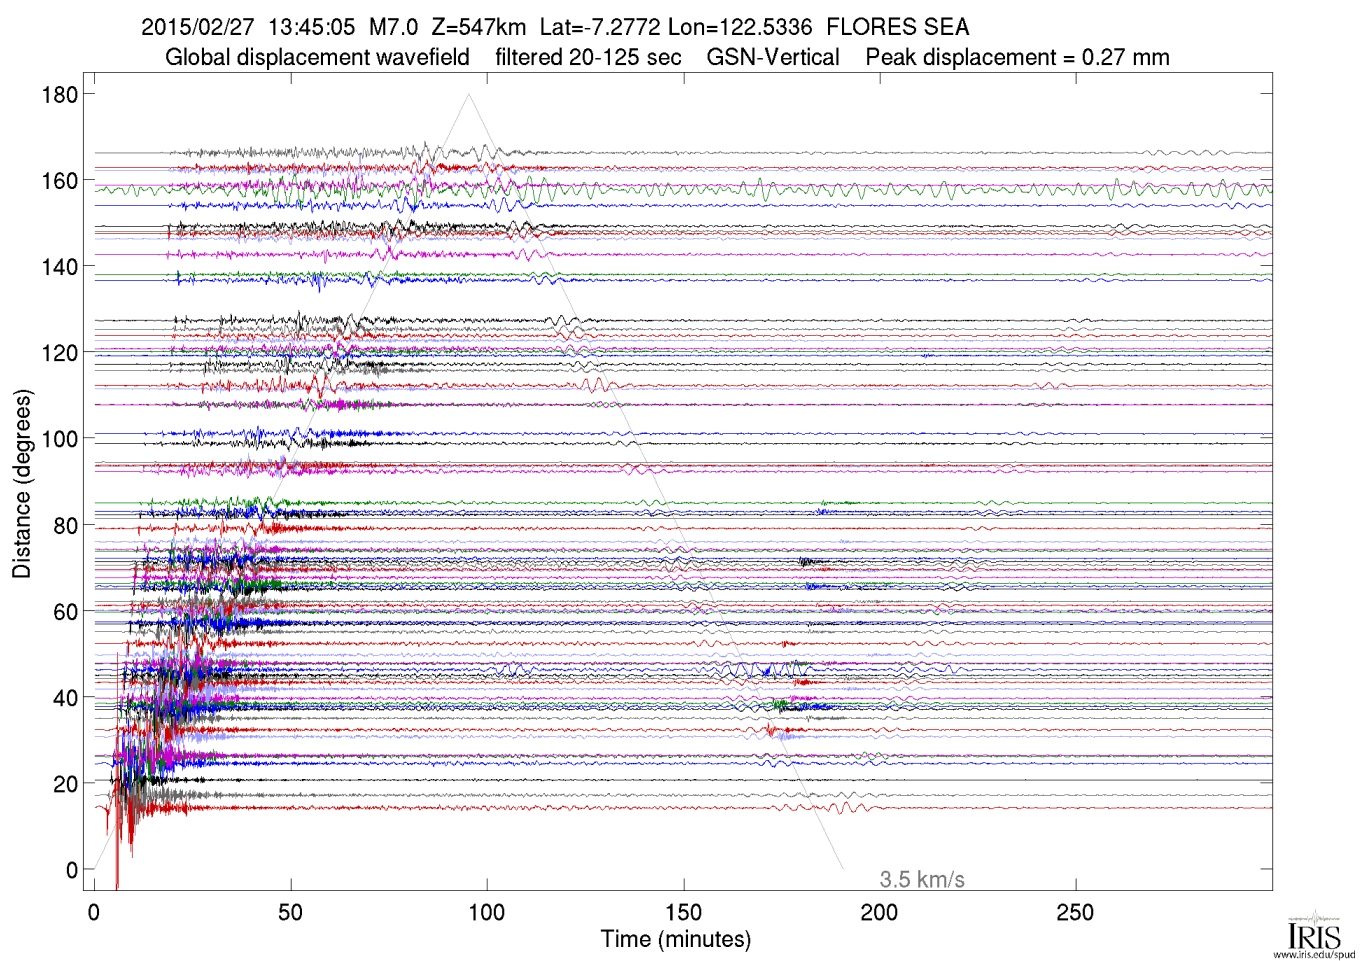Click the Global displacement wavefield subtitle
The height and width of the screenshot is (961, 1362).
click(x=317, y=57)
